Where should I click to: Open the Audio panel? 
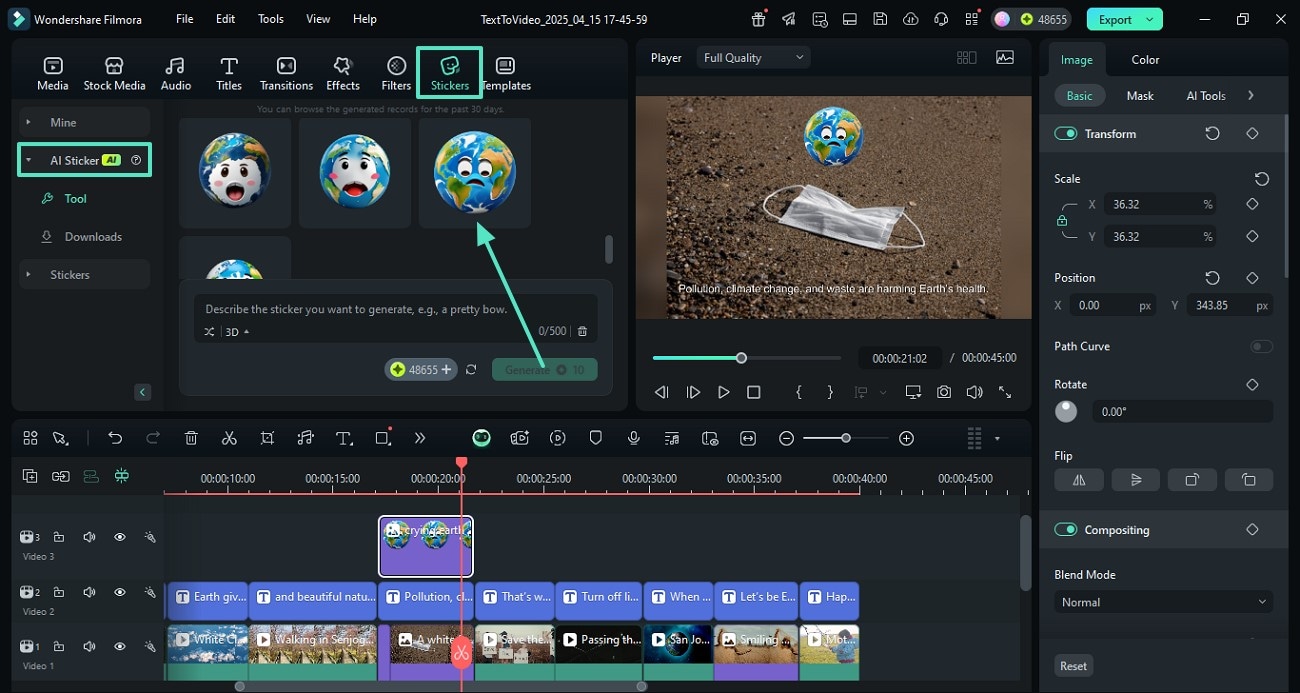(x=176, y=74)
